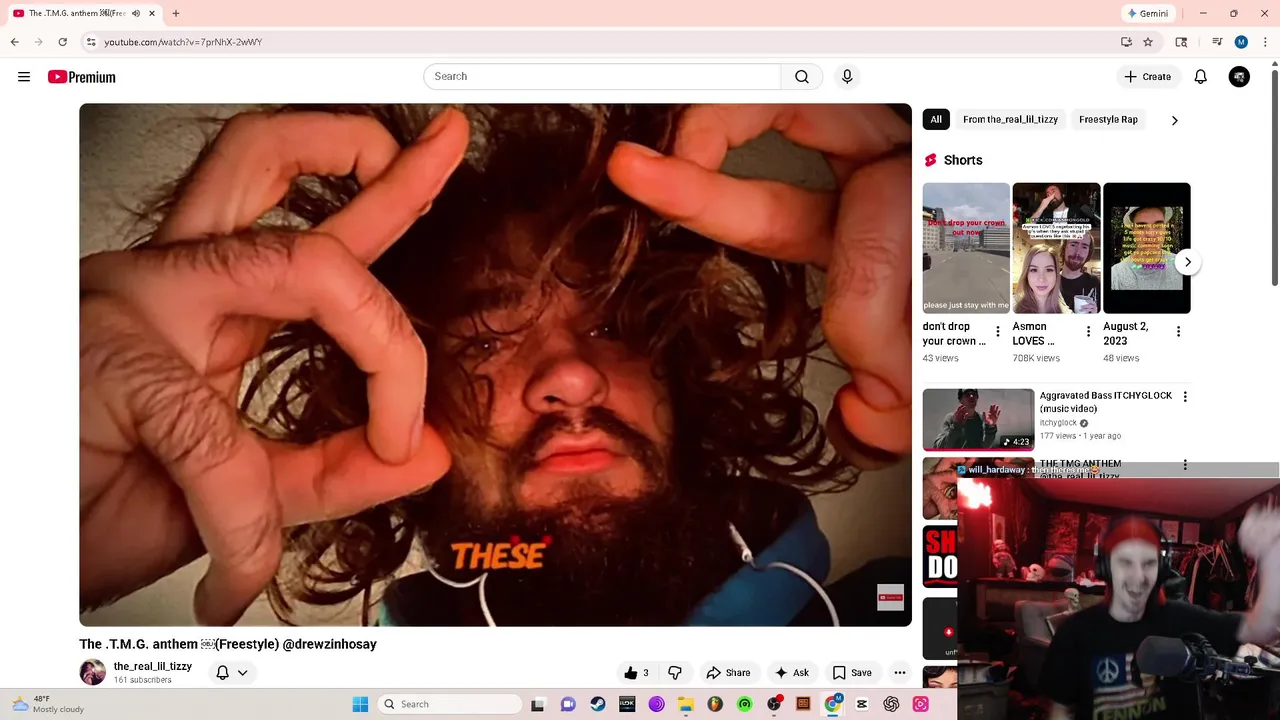Image resolution: width=1280 pixels, height=720 pixels.
Task: Open Google Lens search icon in toolbar
Action: 1181,42
